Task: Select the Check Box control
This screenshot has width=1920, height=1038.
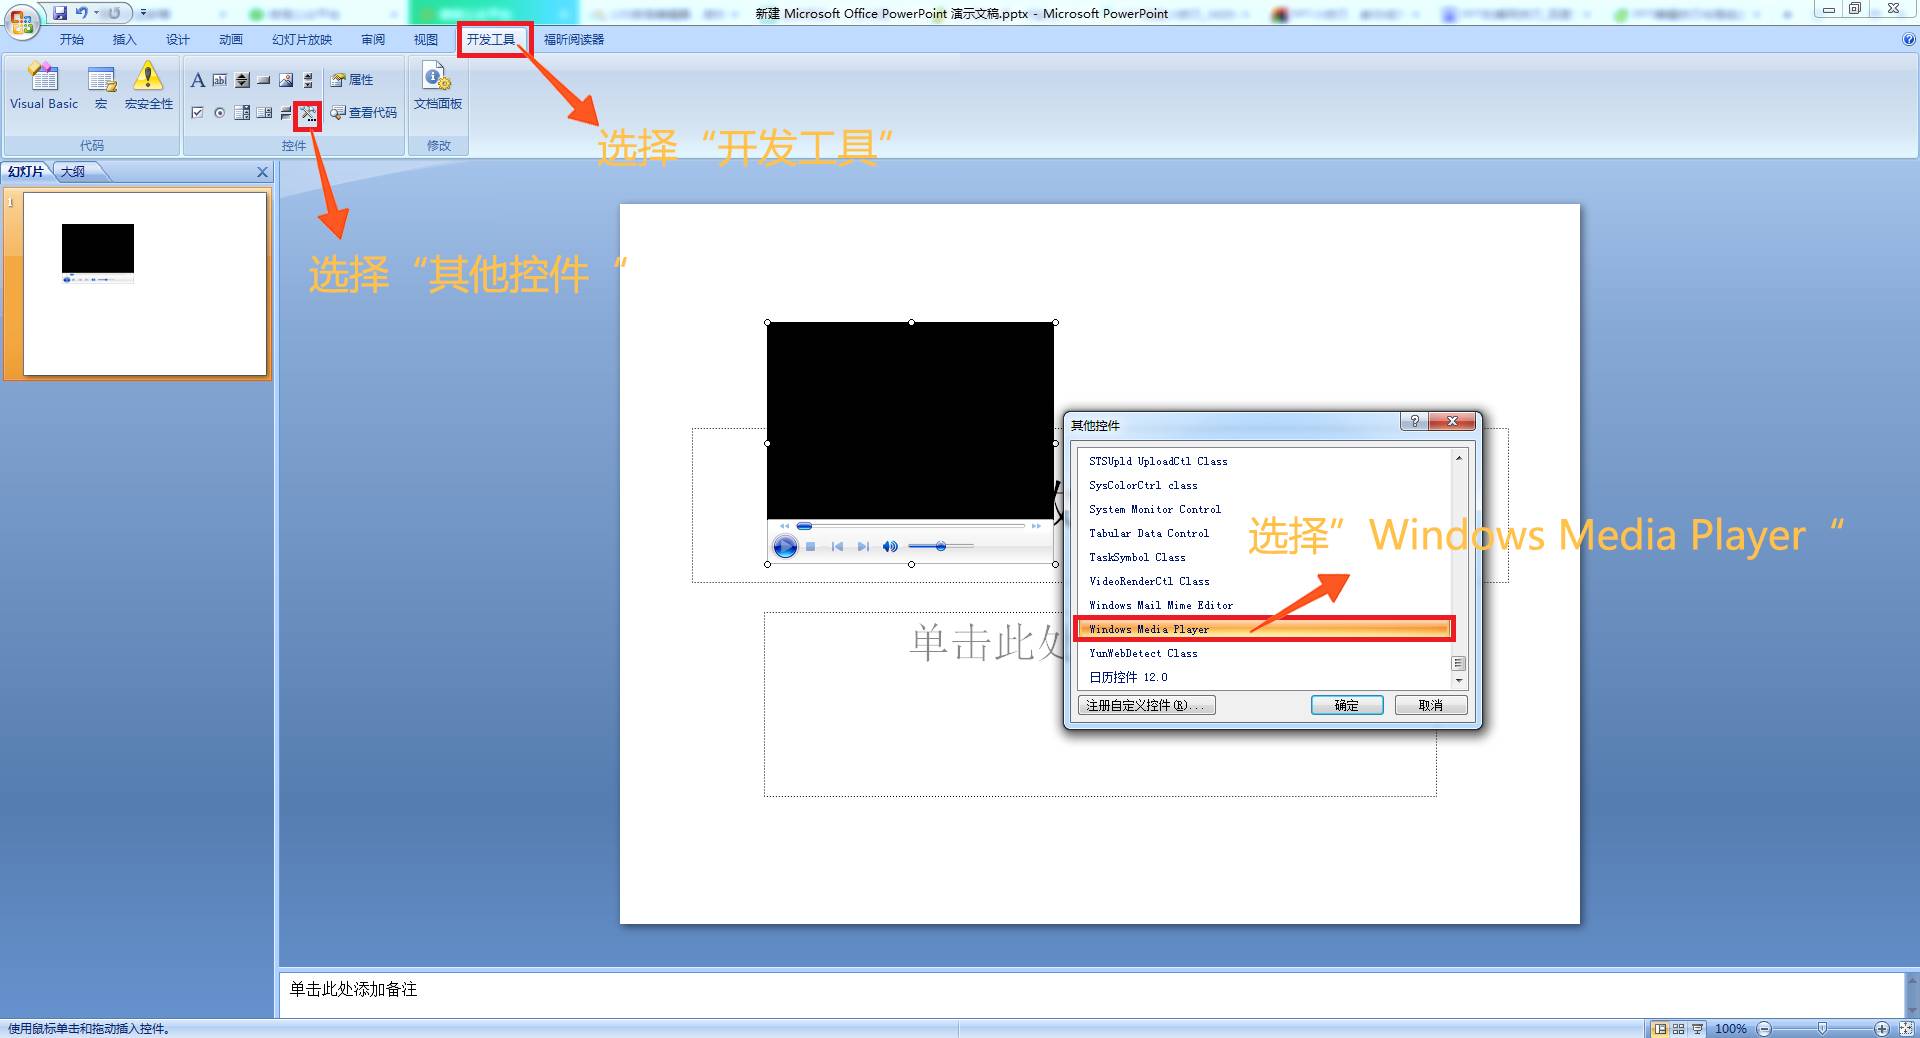Action: [198, 113]
